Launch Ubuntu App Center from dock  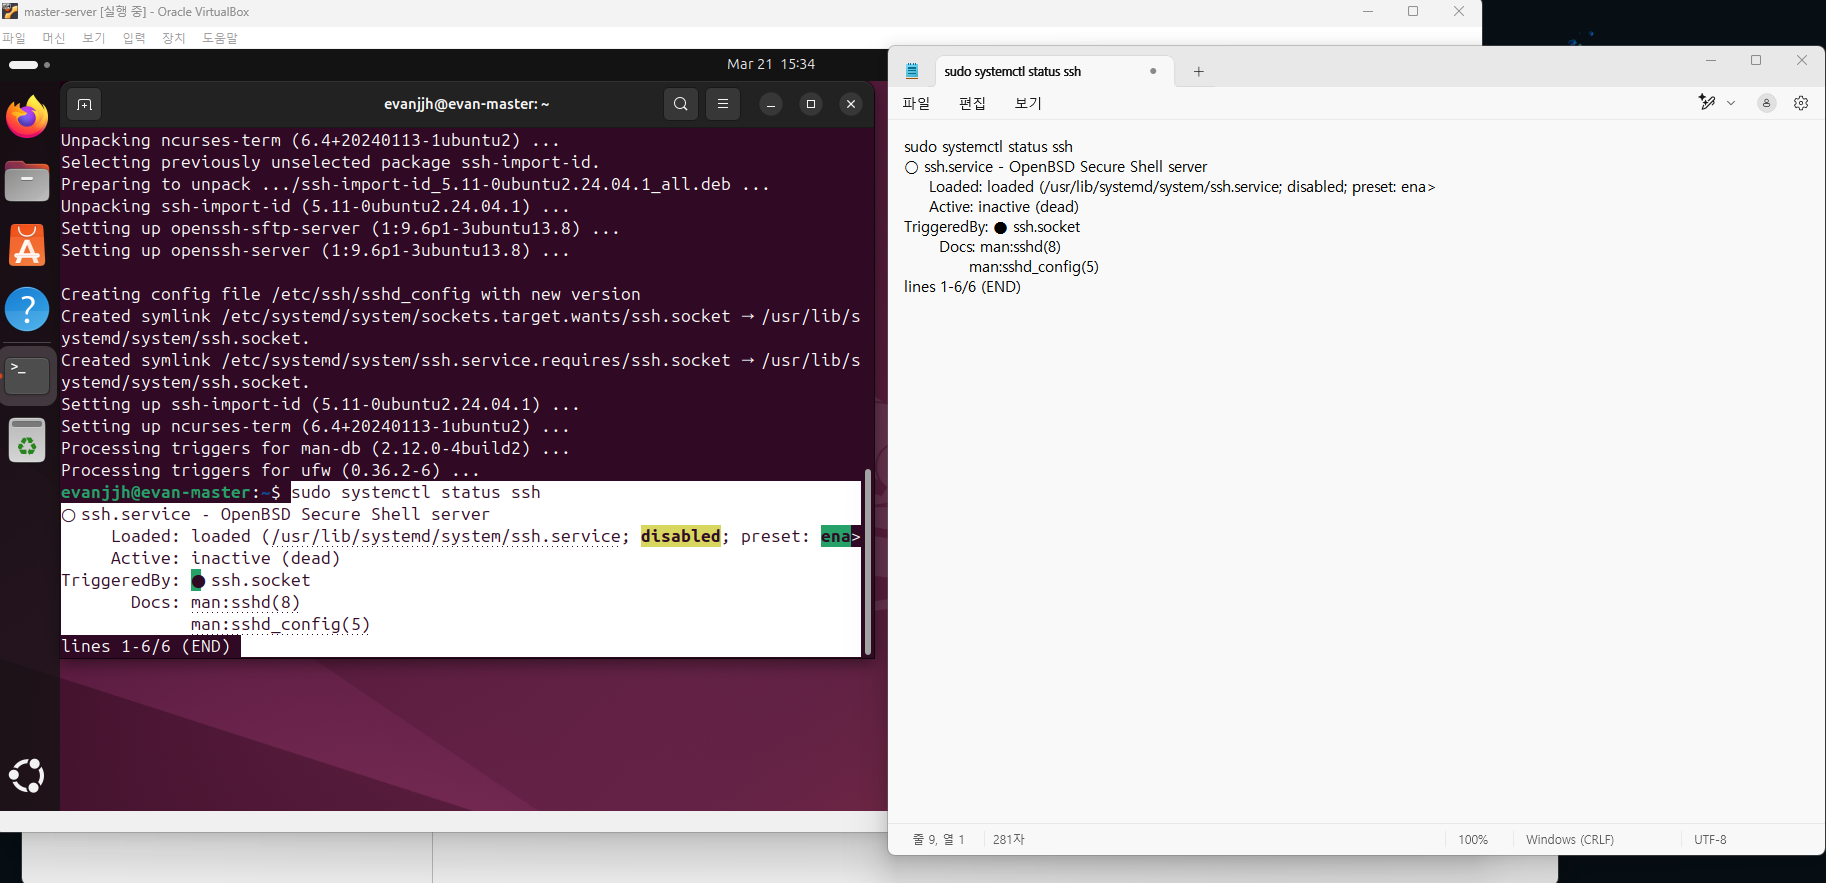(x=27, y=245)
